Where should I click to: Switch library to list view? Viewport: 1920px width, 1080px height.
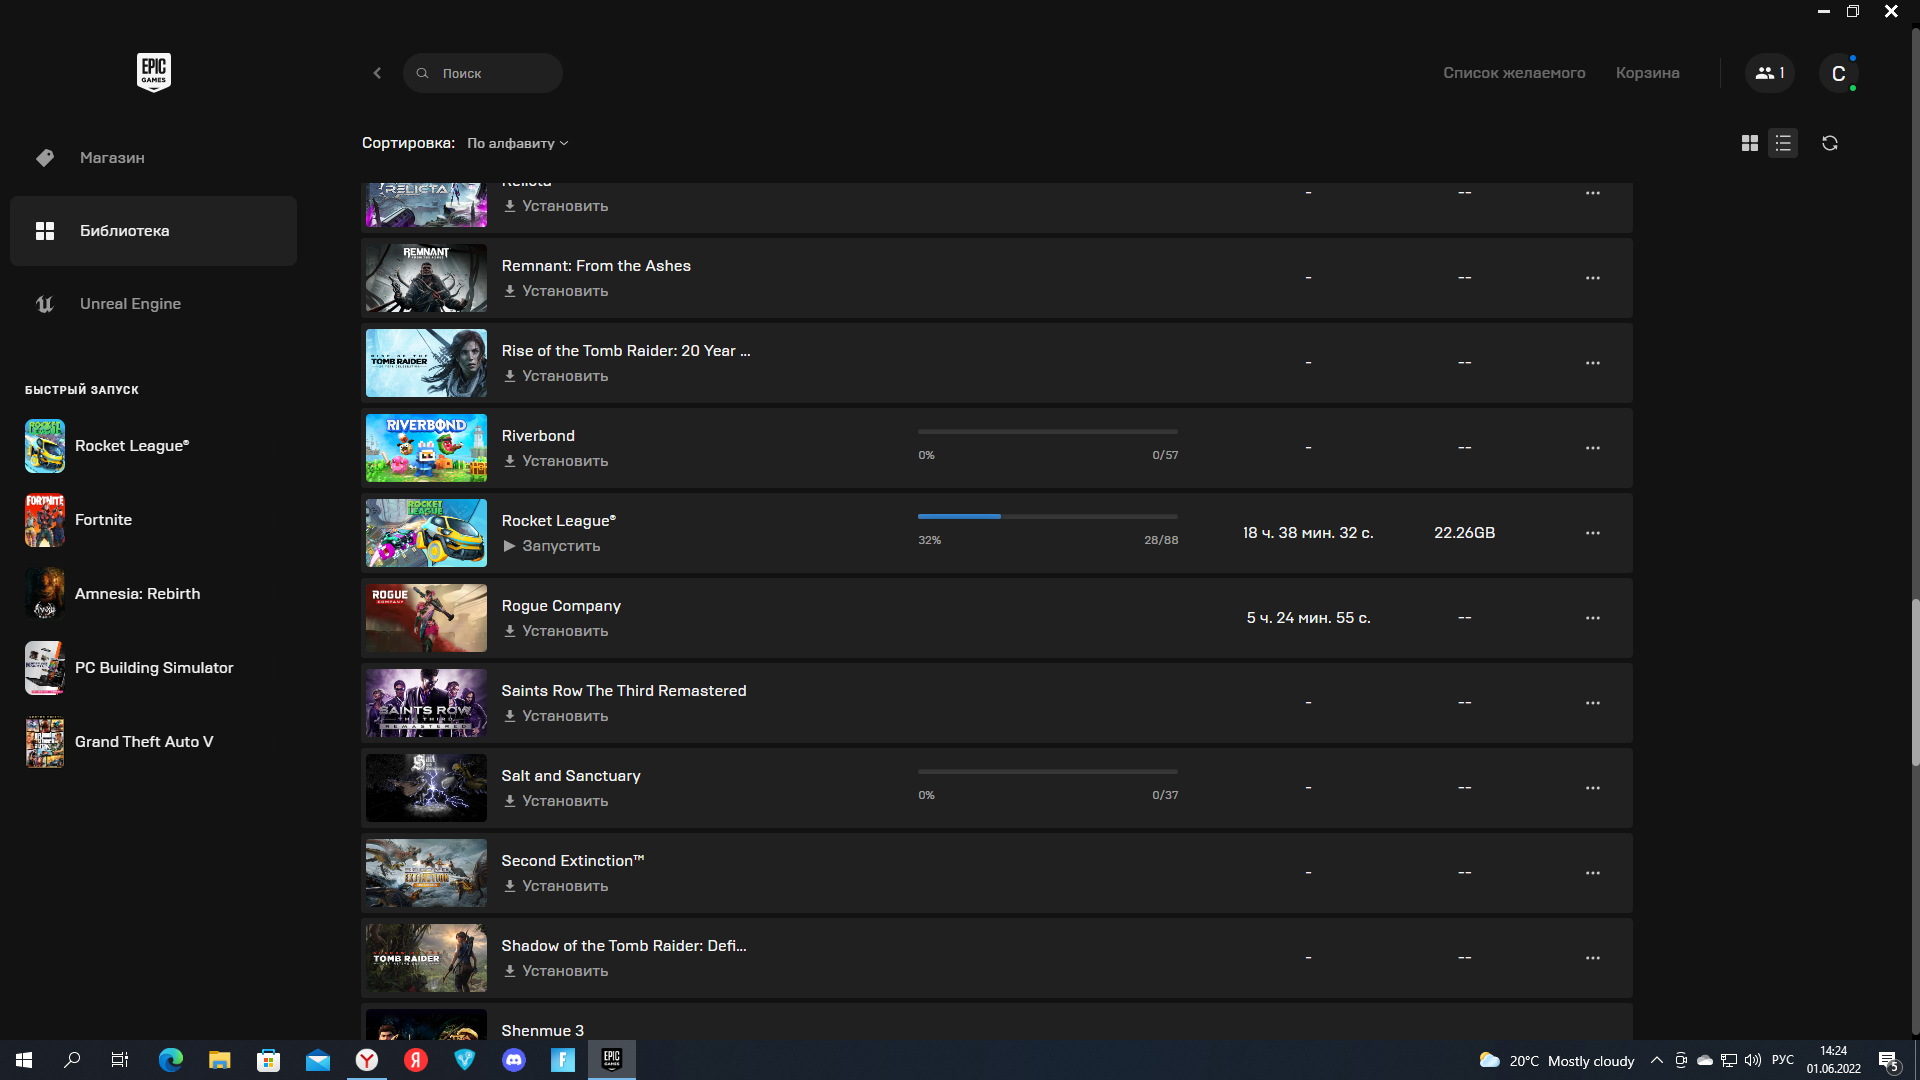point(1783,143)
